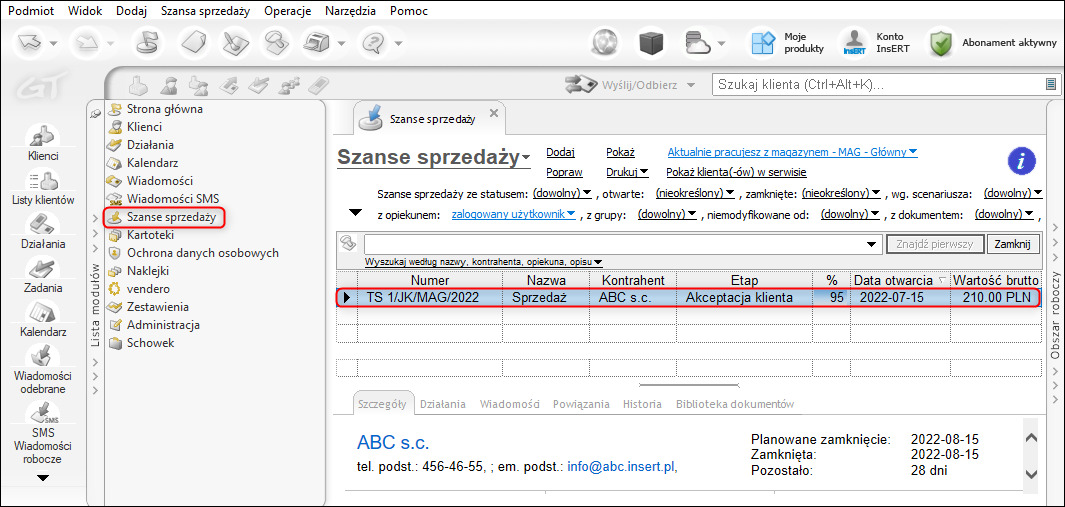
Task: Click the question mark help icon
Action: 372,43
